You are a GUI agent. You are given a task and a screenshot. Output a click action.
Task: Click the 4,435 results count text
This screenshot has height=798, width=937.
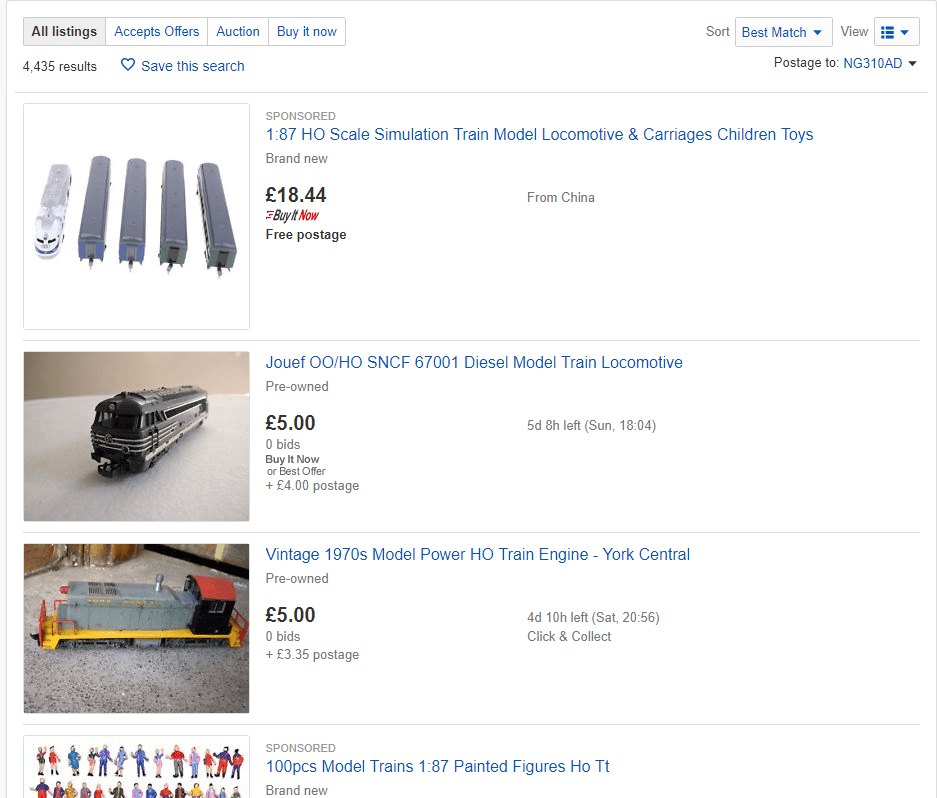click(60, 66)
